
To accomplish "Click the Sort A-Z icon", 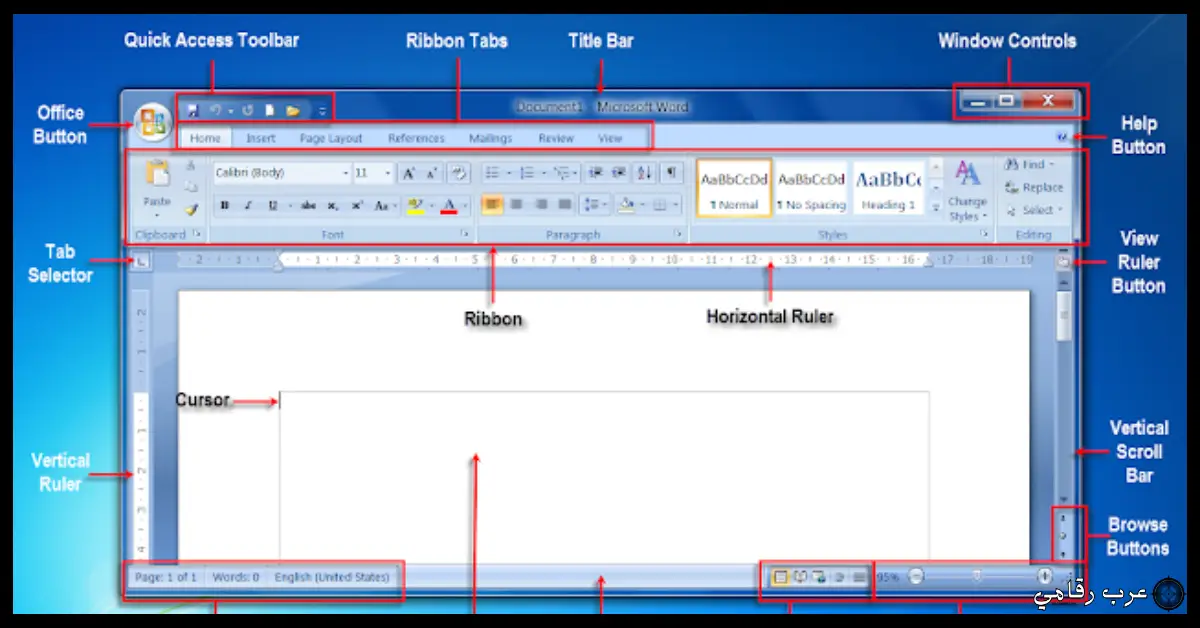I will pyautogui.click(x=645, y=173).
